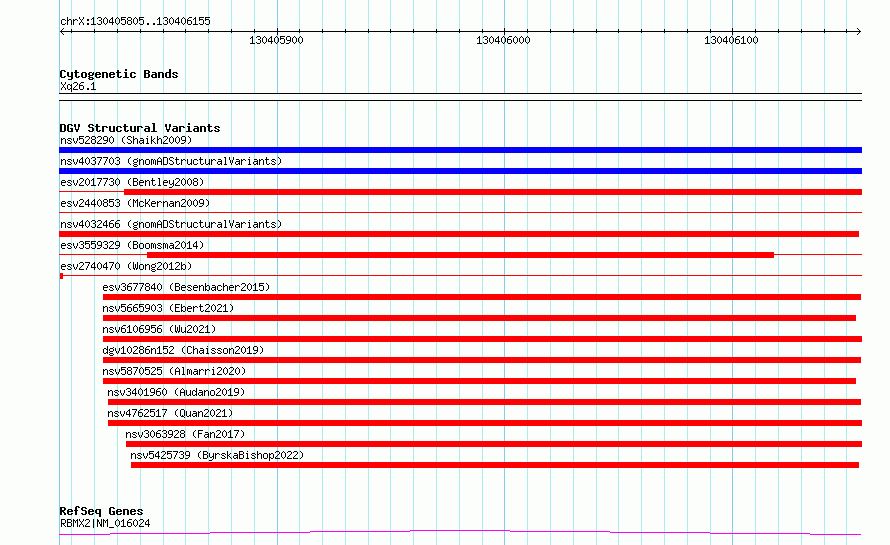
Task: Open the esv3677840 (Besenbacher2015) label
Action: pyautogui.click(x=186, y=287)
